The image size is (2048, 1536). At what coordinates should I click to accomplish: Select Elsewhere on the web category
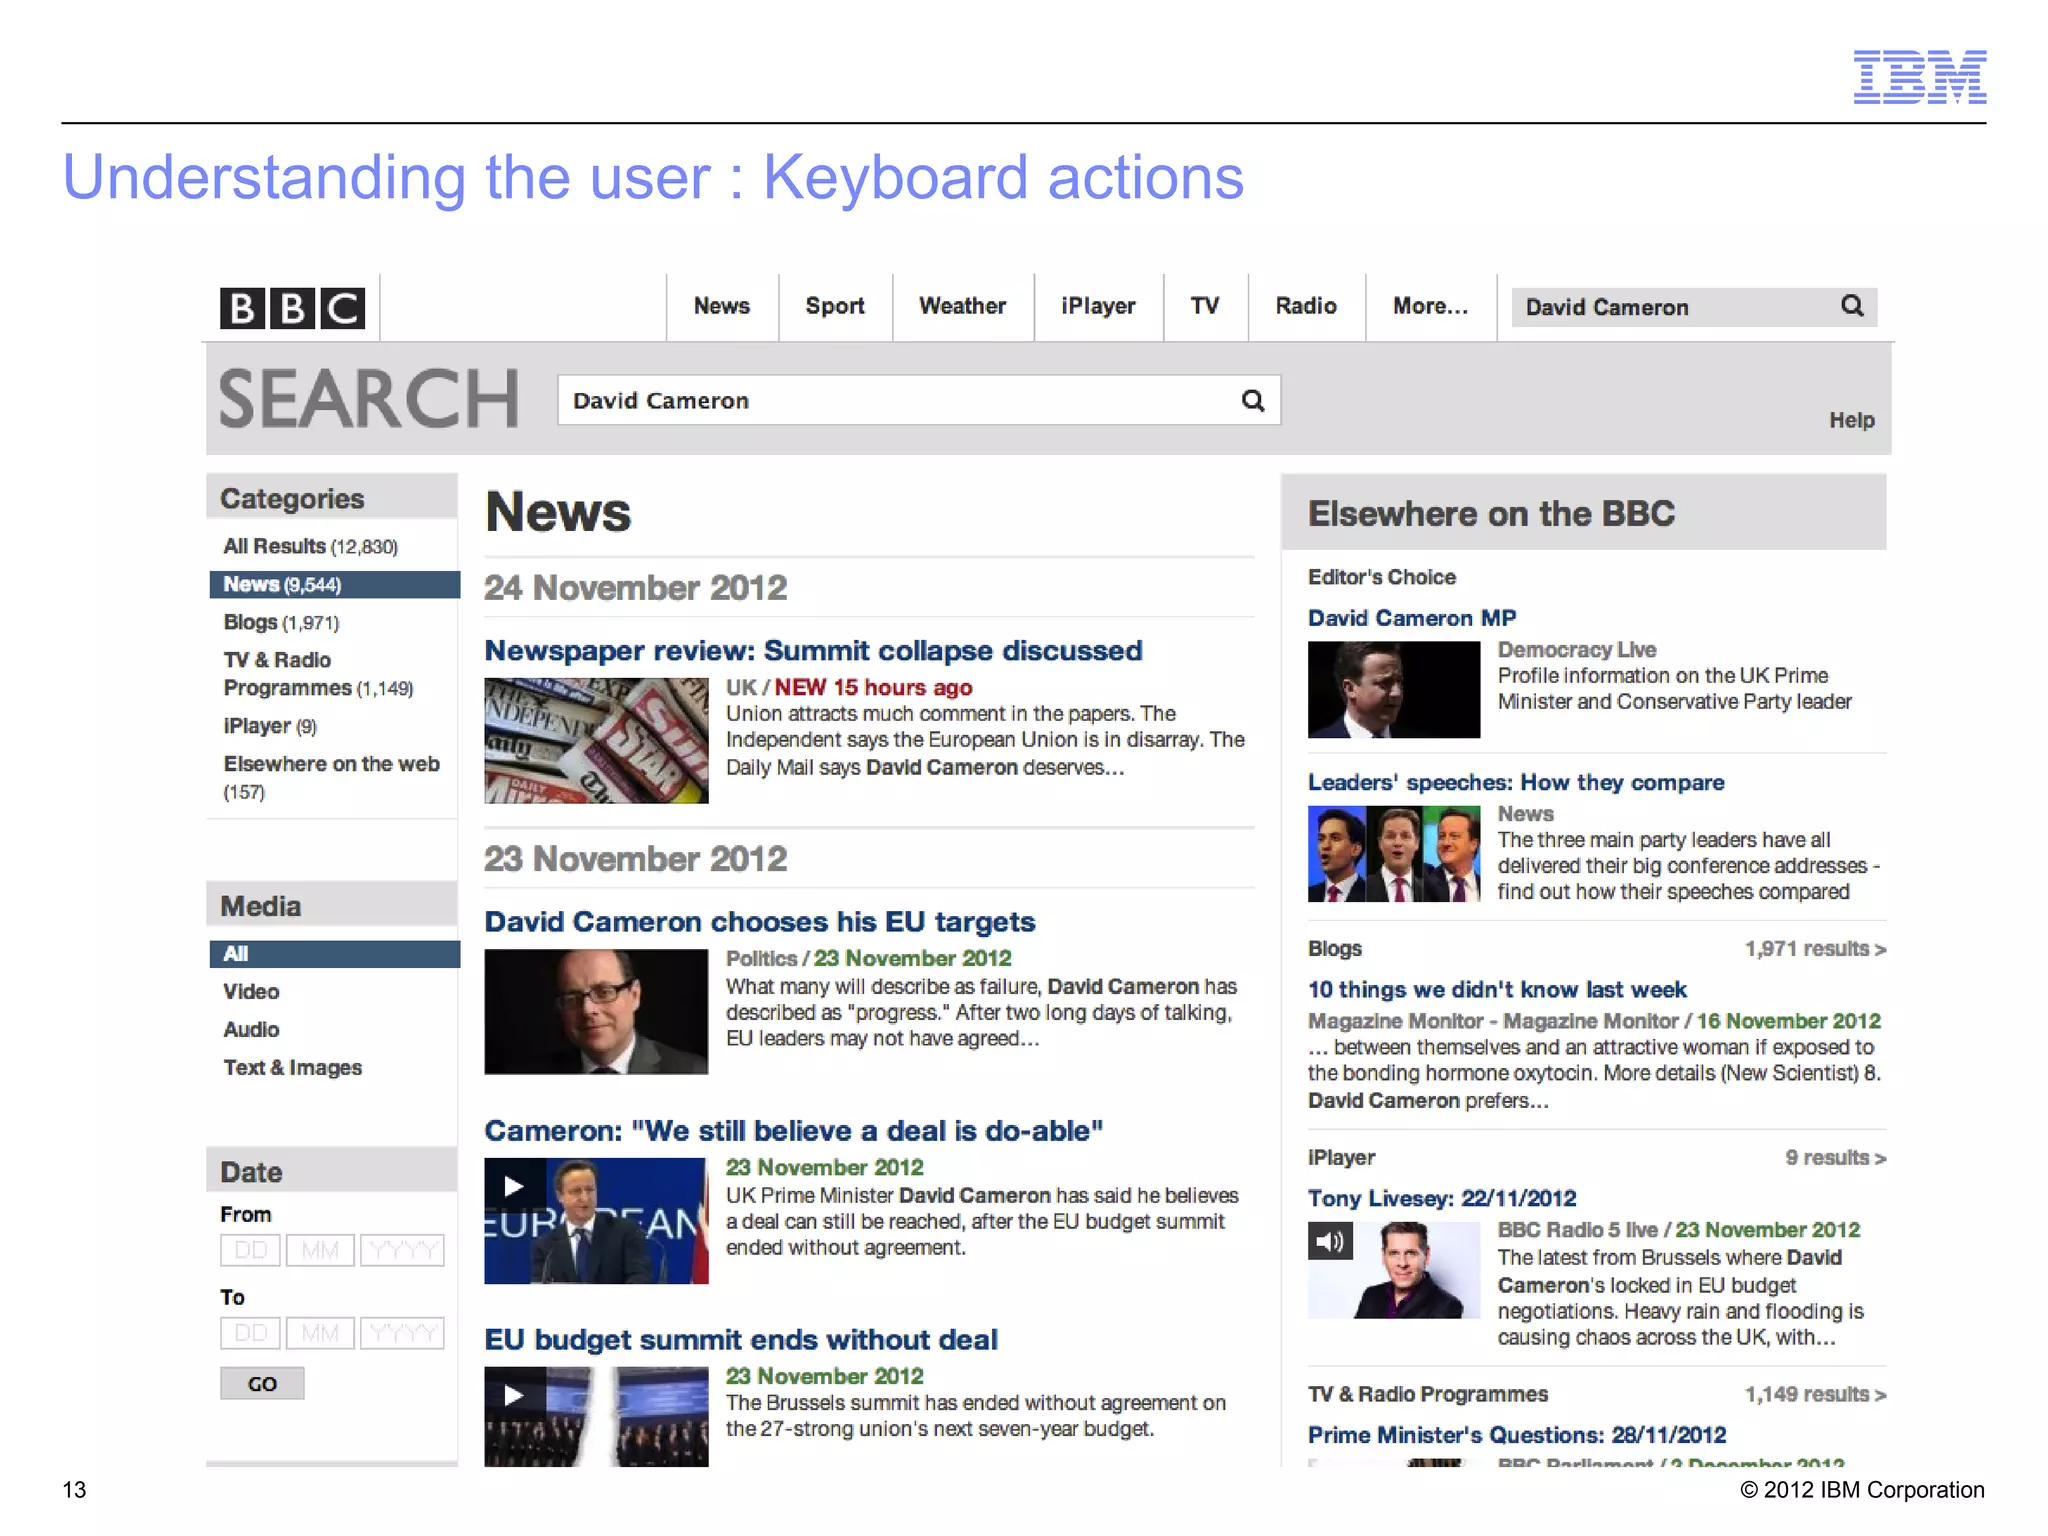[331, 777]
